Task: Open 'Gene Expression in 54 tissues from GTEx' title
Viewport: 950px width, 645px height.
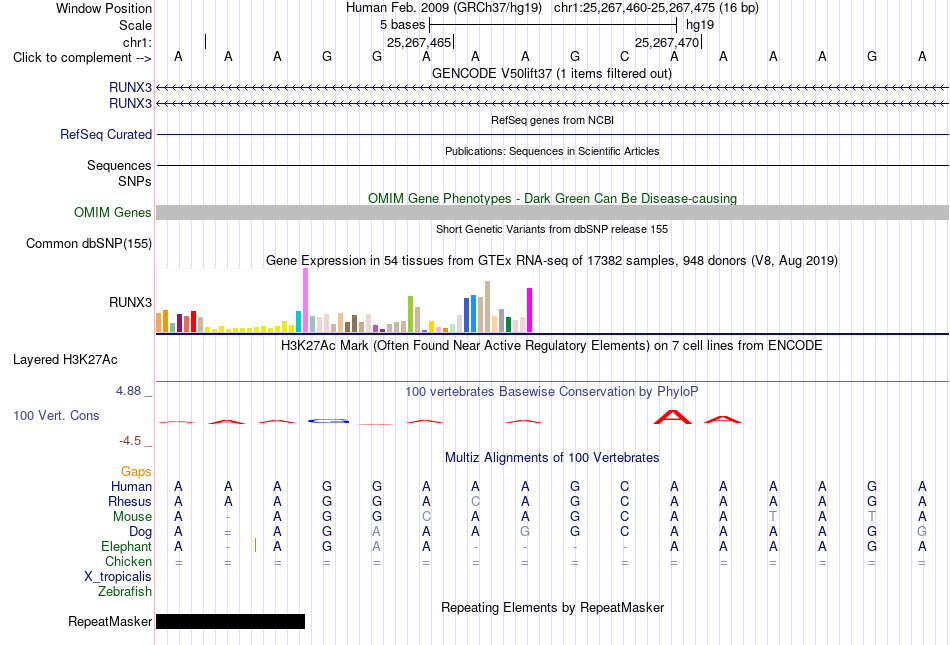Action: coord(552,260)
